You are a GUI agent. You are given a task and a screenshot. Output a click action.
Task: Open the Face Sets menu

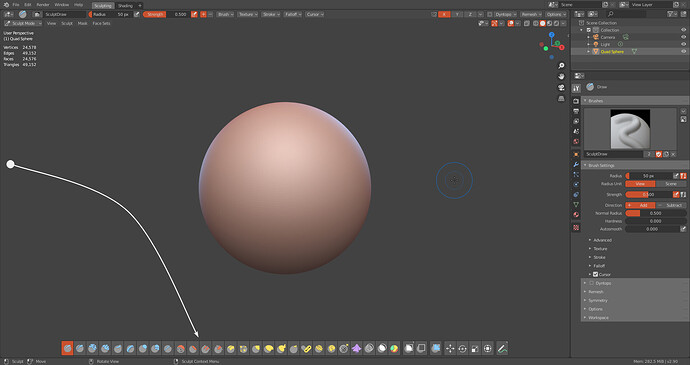point(101,23)
